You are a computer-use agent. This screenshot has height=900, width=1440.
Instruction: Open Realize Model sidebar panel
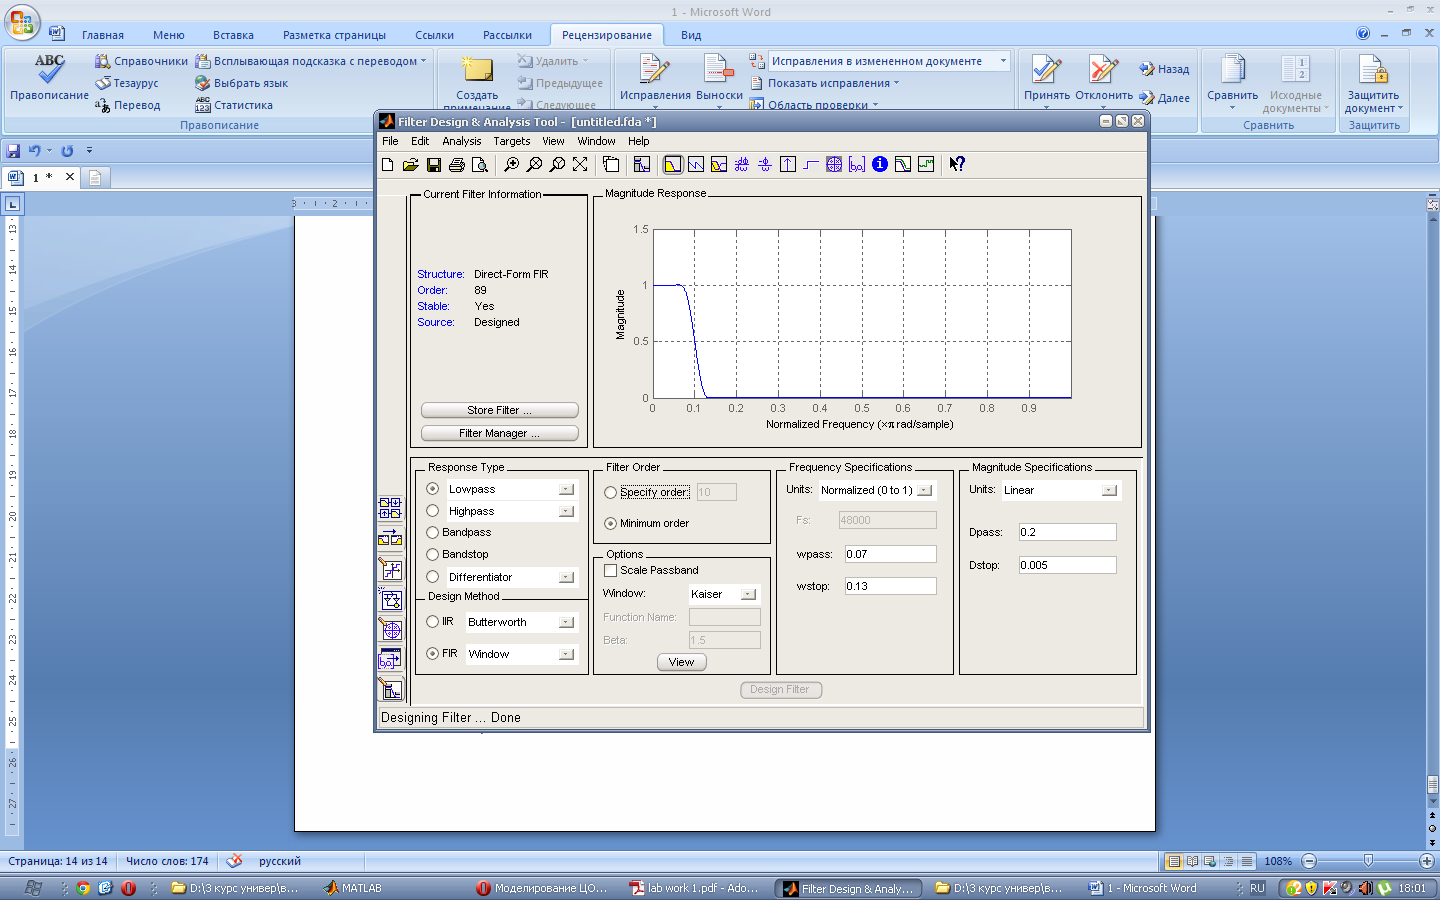pyautogui.click(x=390, y=599)
